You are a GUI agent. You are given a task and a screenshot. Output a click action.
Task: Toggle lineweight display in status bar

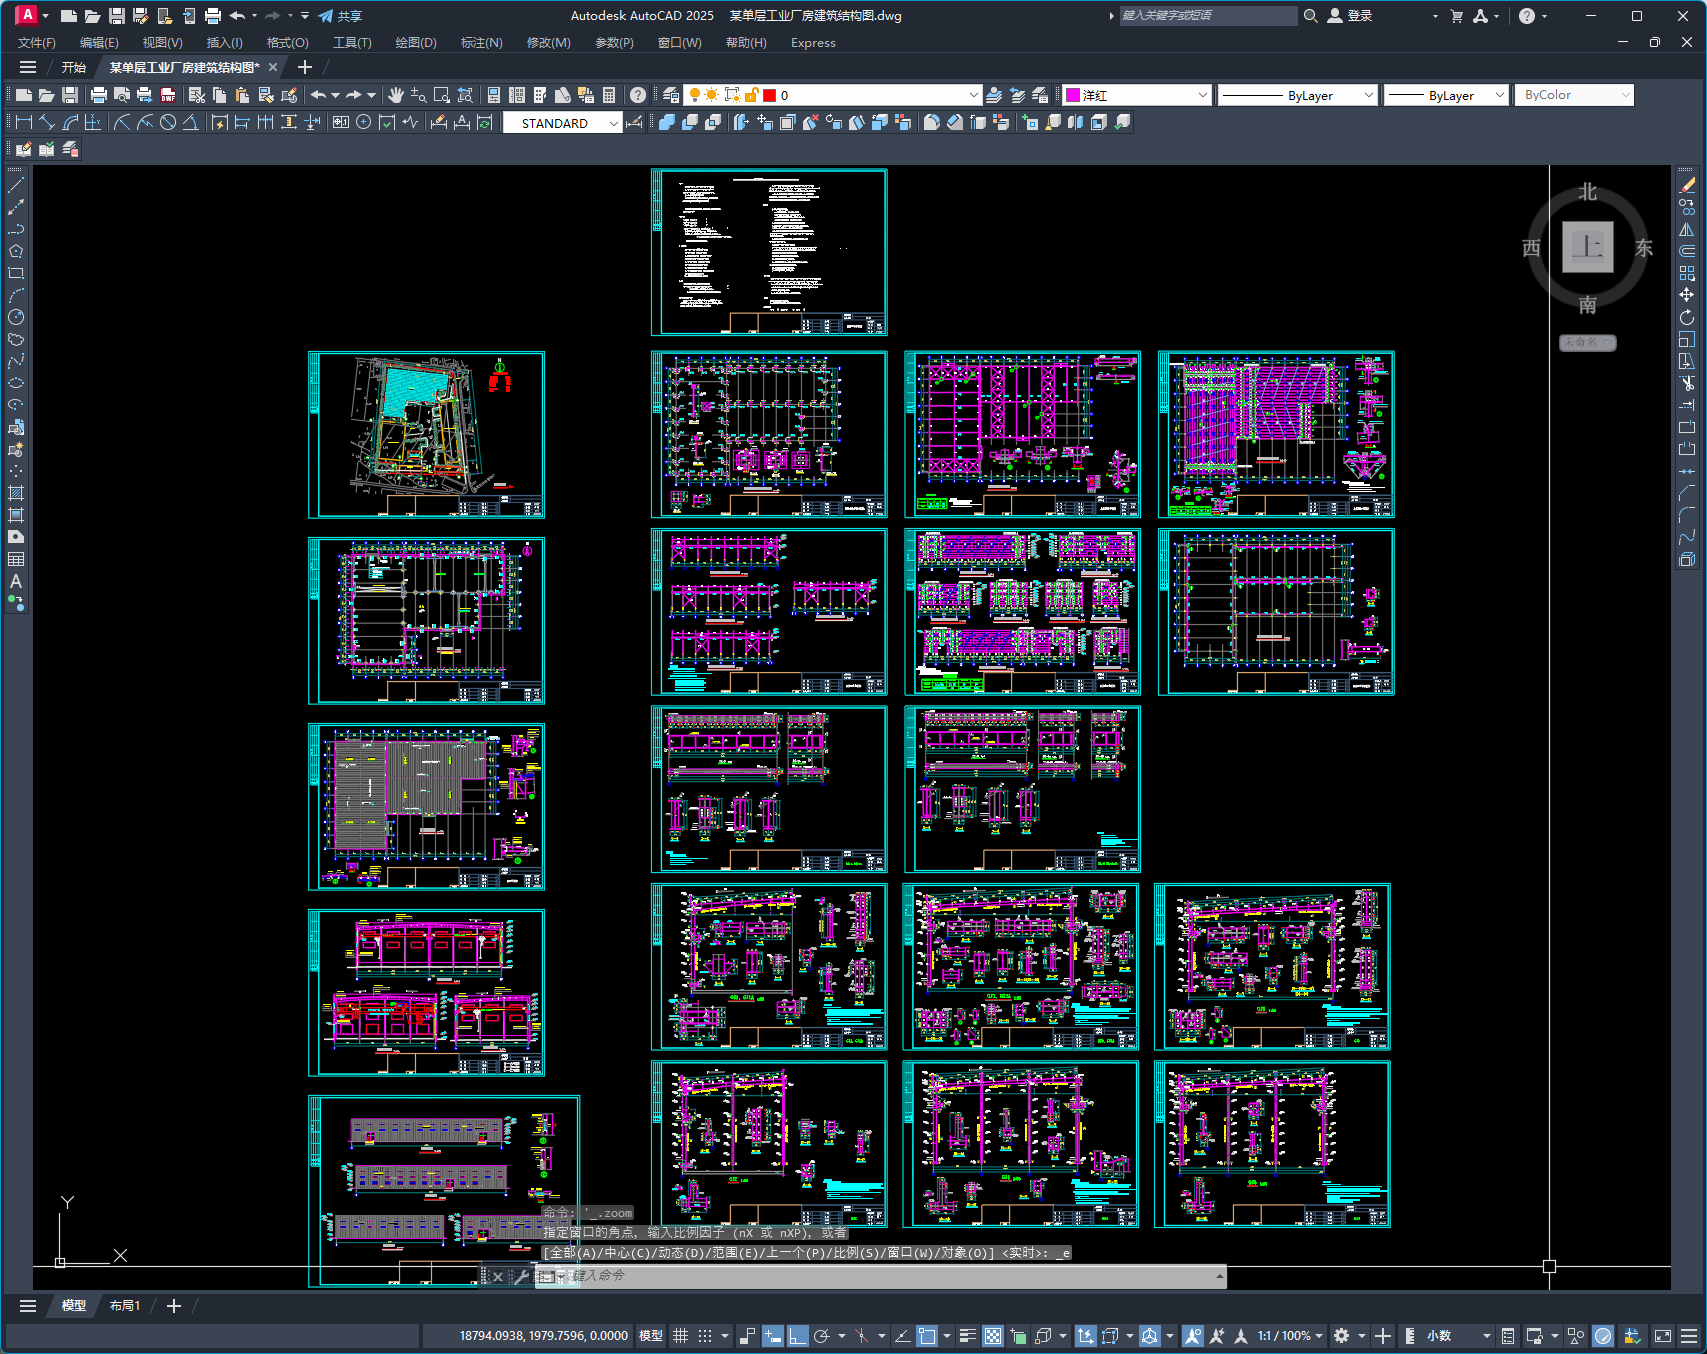click(x=967, y=1336)
